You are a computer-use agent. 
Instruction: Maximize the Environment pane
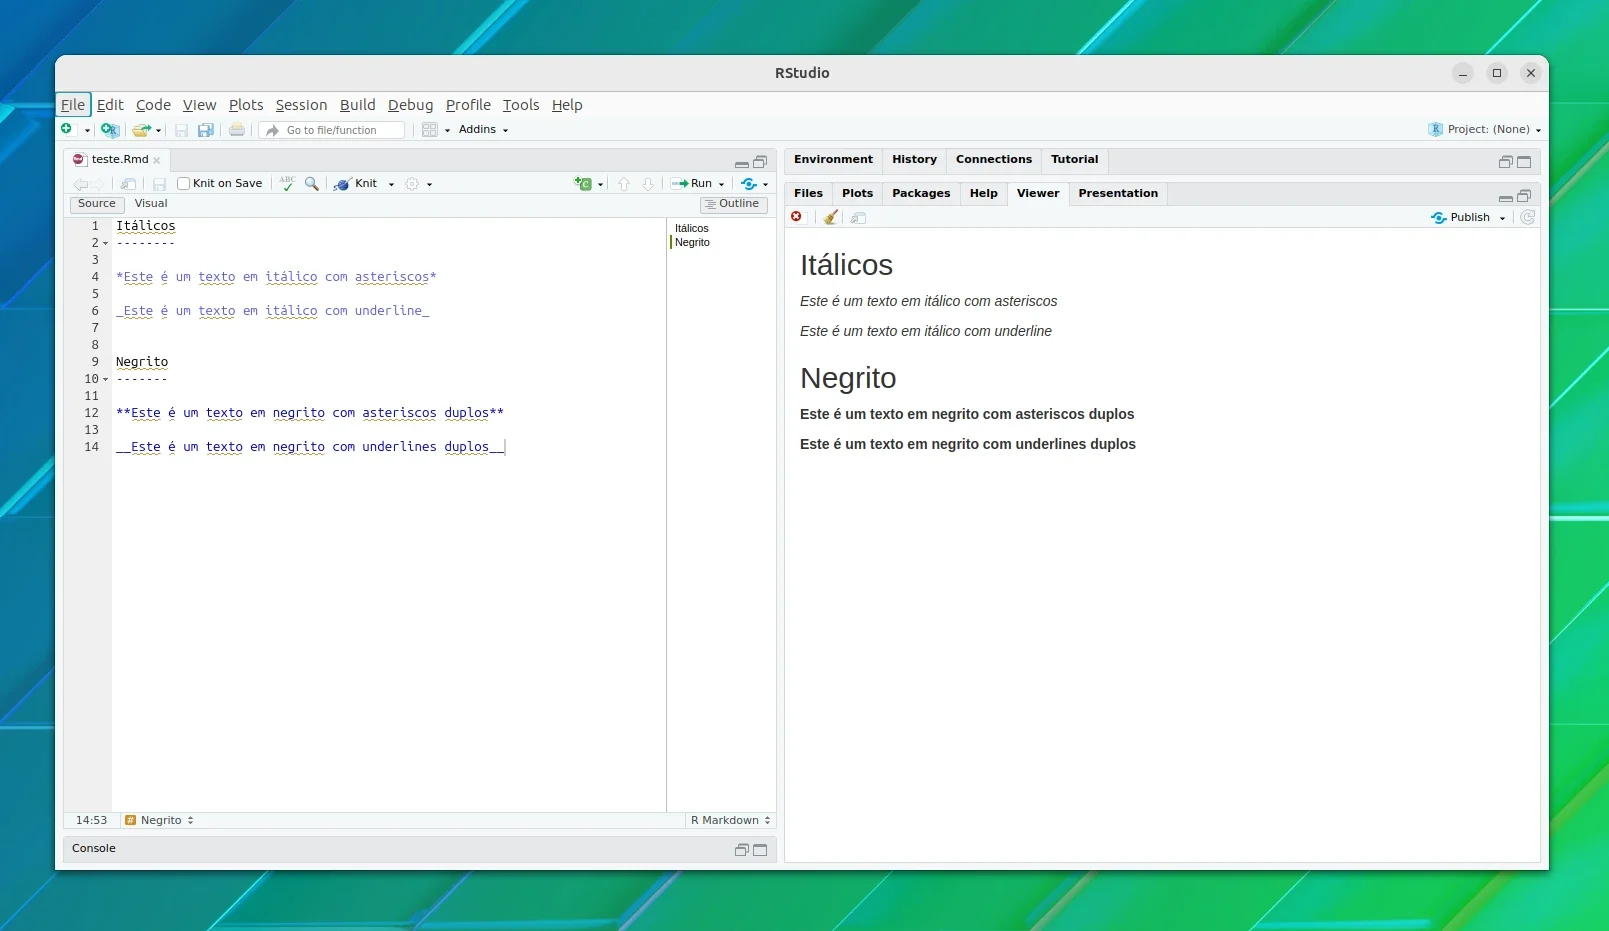pos(1524,162)
